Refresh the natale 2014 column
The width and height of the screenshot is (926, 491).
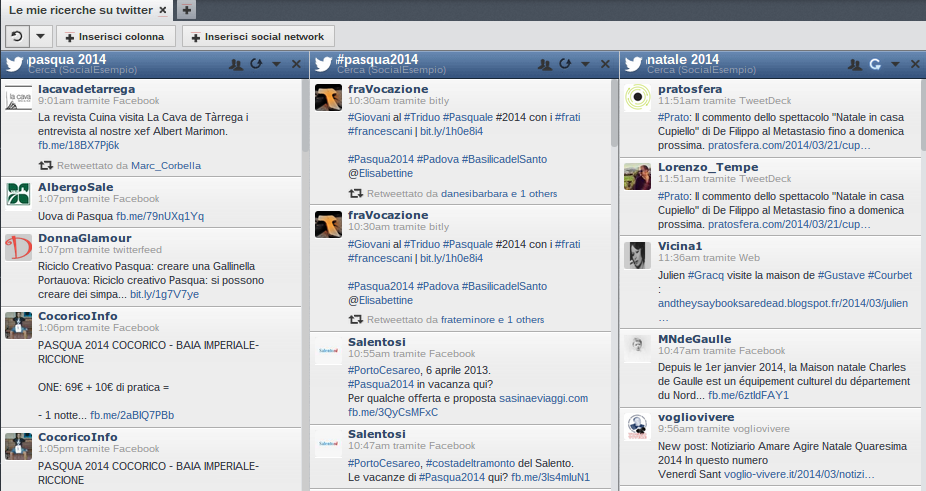point(875,64)
